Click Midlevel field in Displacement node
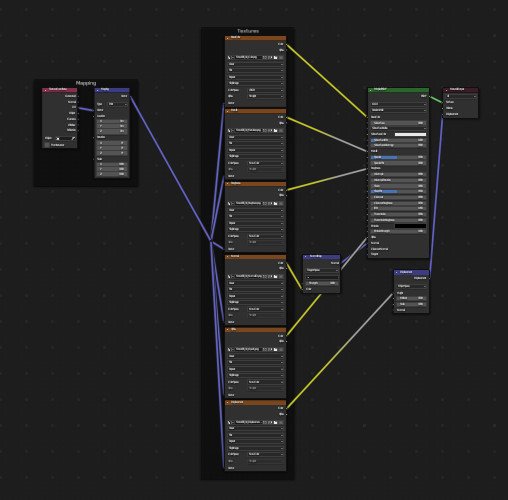This screenshot has width=508, height=500. click(412, 298)
